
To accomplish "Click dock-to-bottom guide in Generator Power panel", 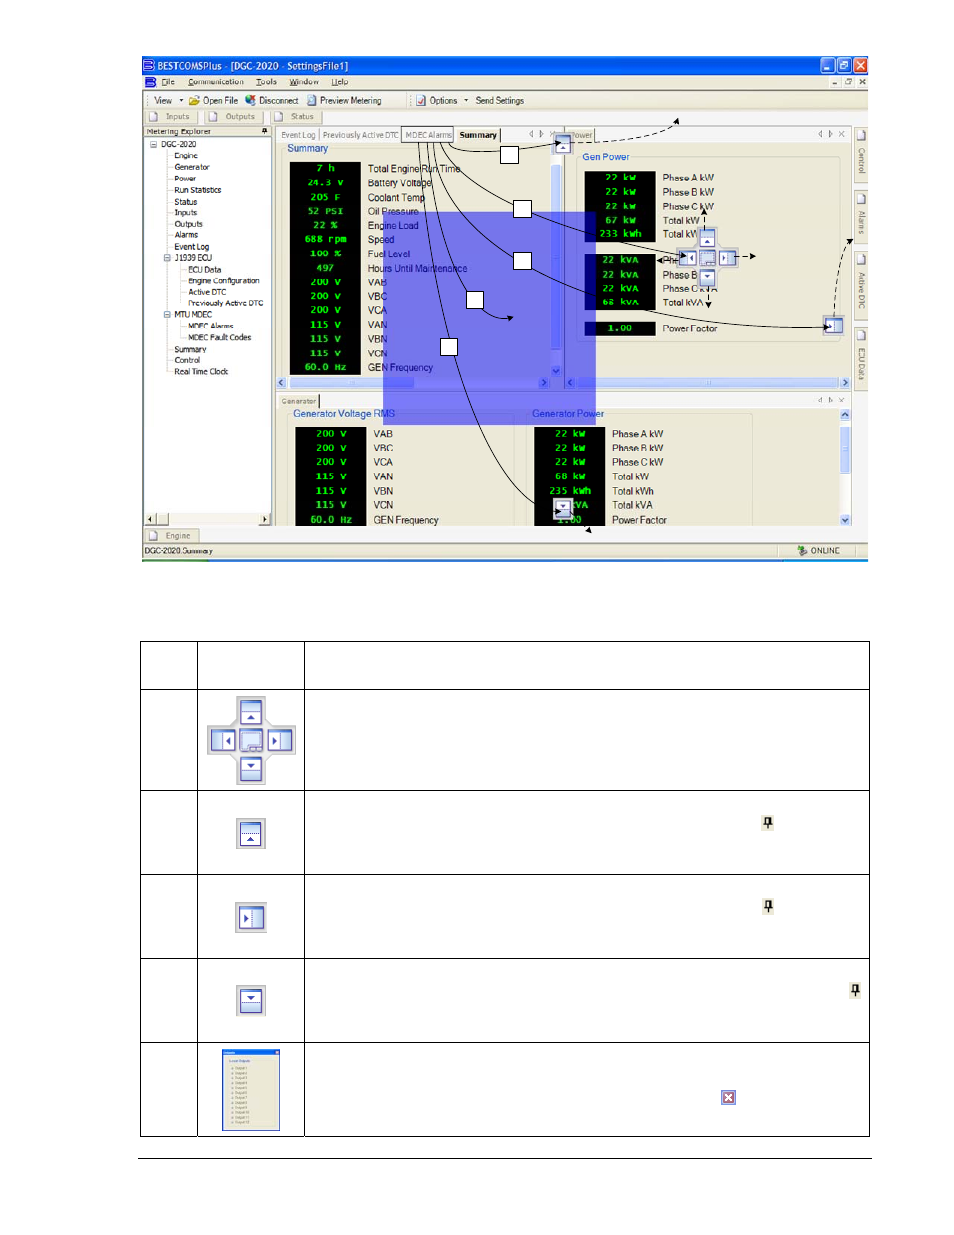I will 563,508.
